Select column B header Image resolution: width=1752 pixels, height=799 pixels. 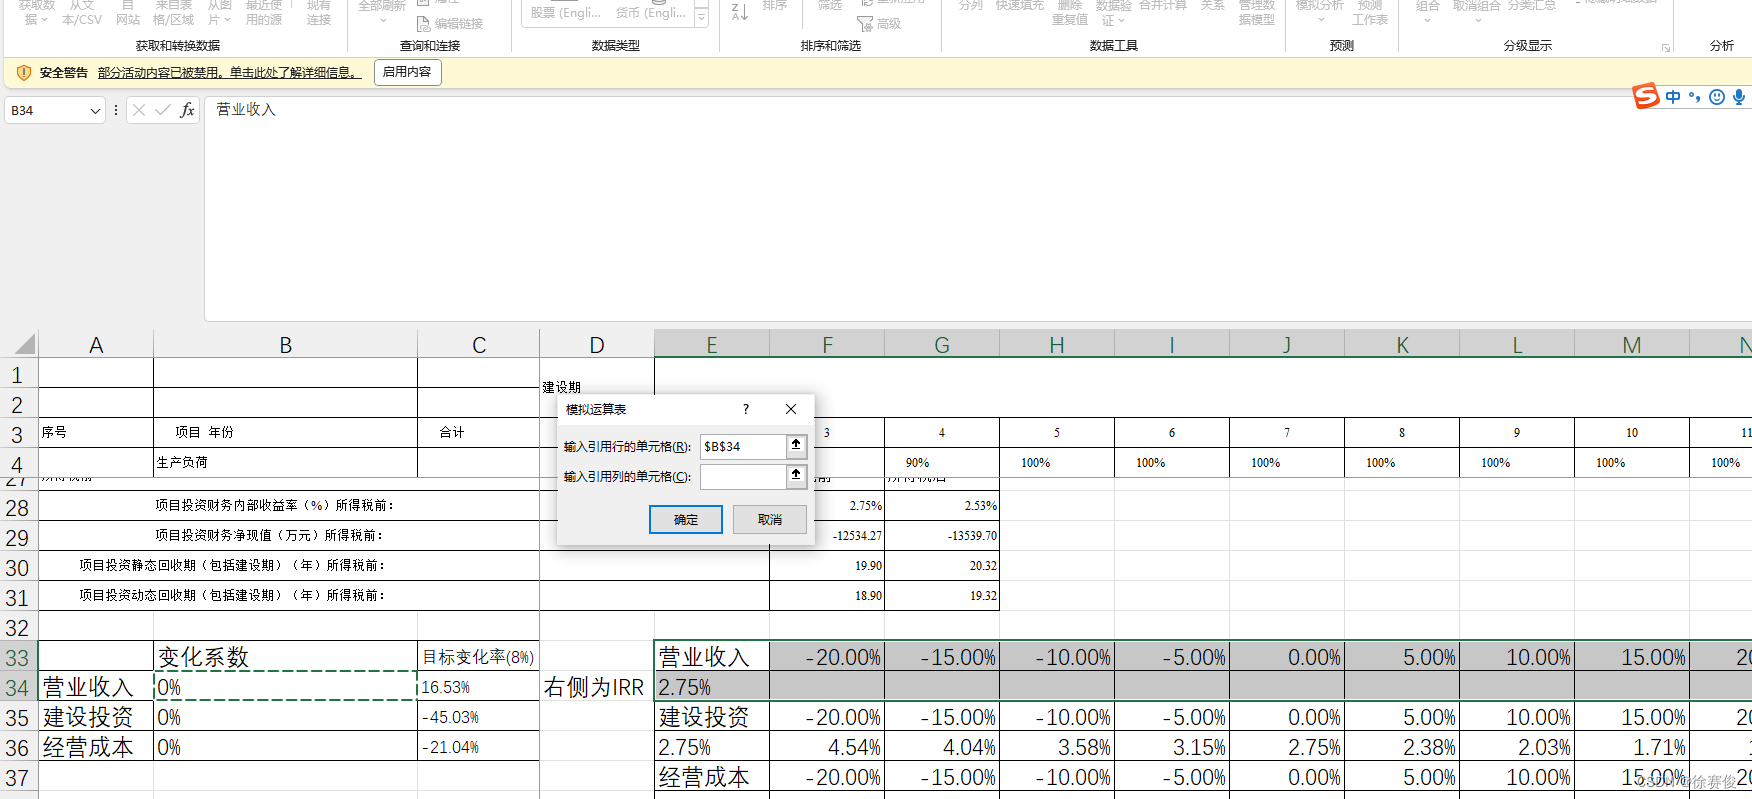tap(285, 345)
